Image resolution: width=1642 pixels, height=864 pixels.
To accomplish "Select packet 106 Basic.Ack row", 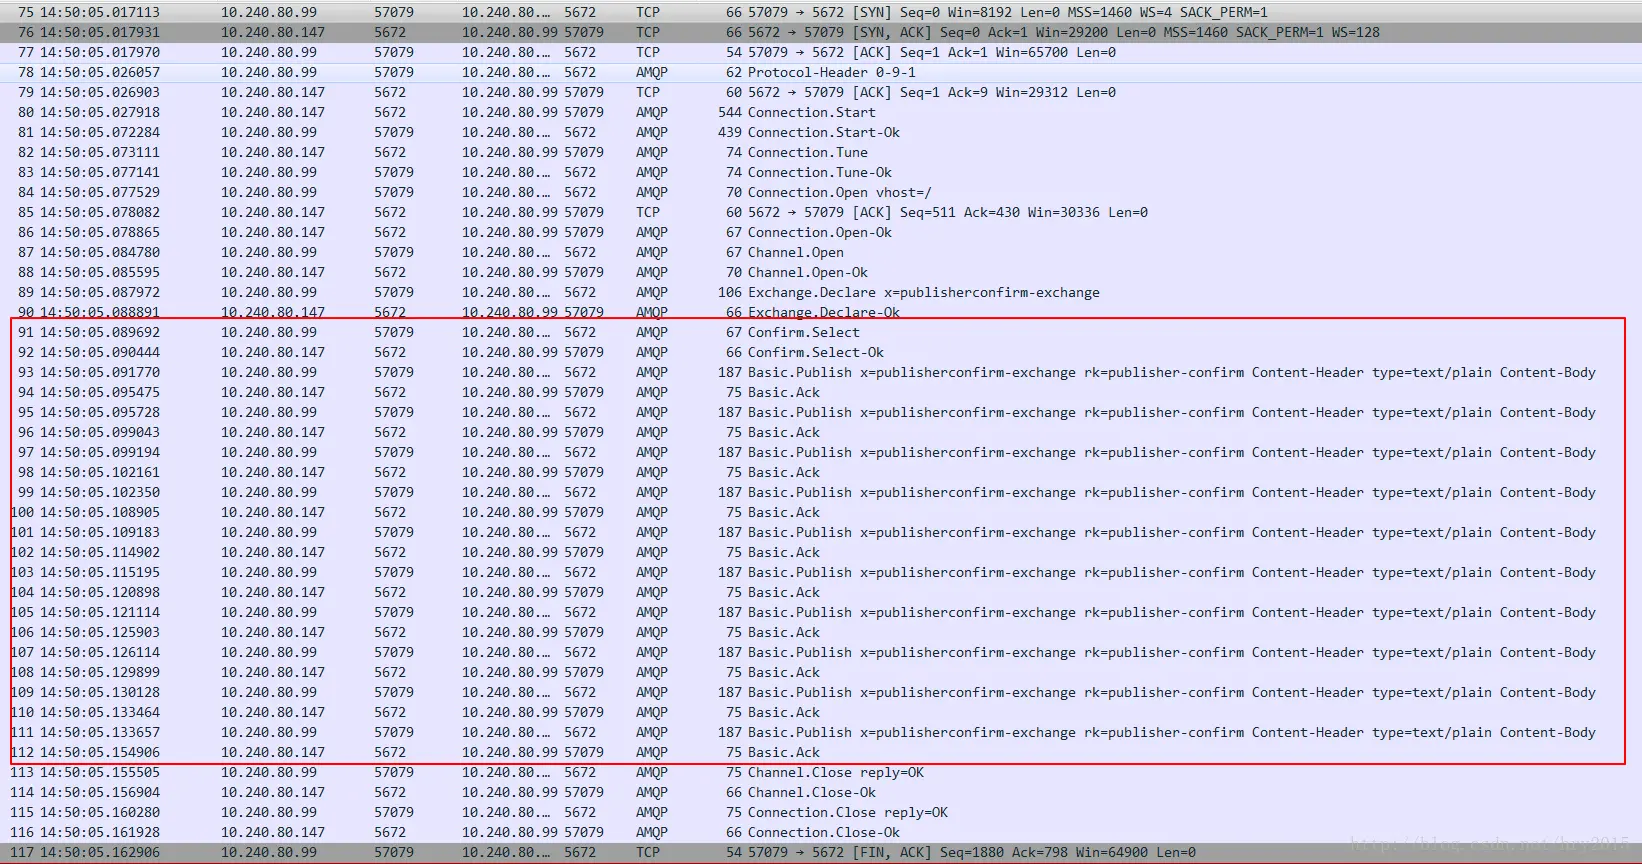I will coord(821,632).
